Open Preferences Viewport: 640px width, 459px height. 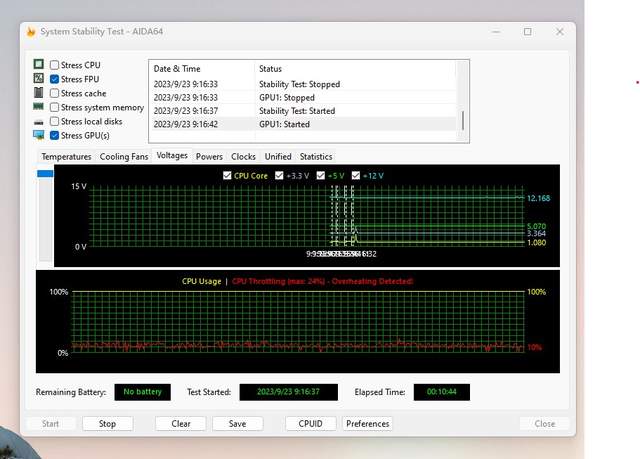click(x=368, y=424)
